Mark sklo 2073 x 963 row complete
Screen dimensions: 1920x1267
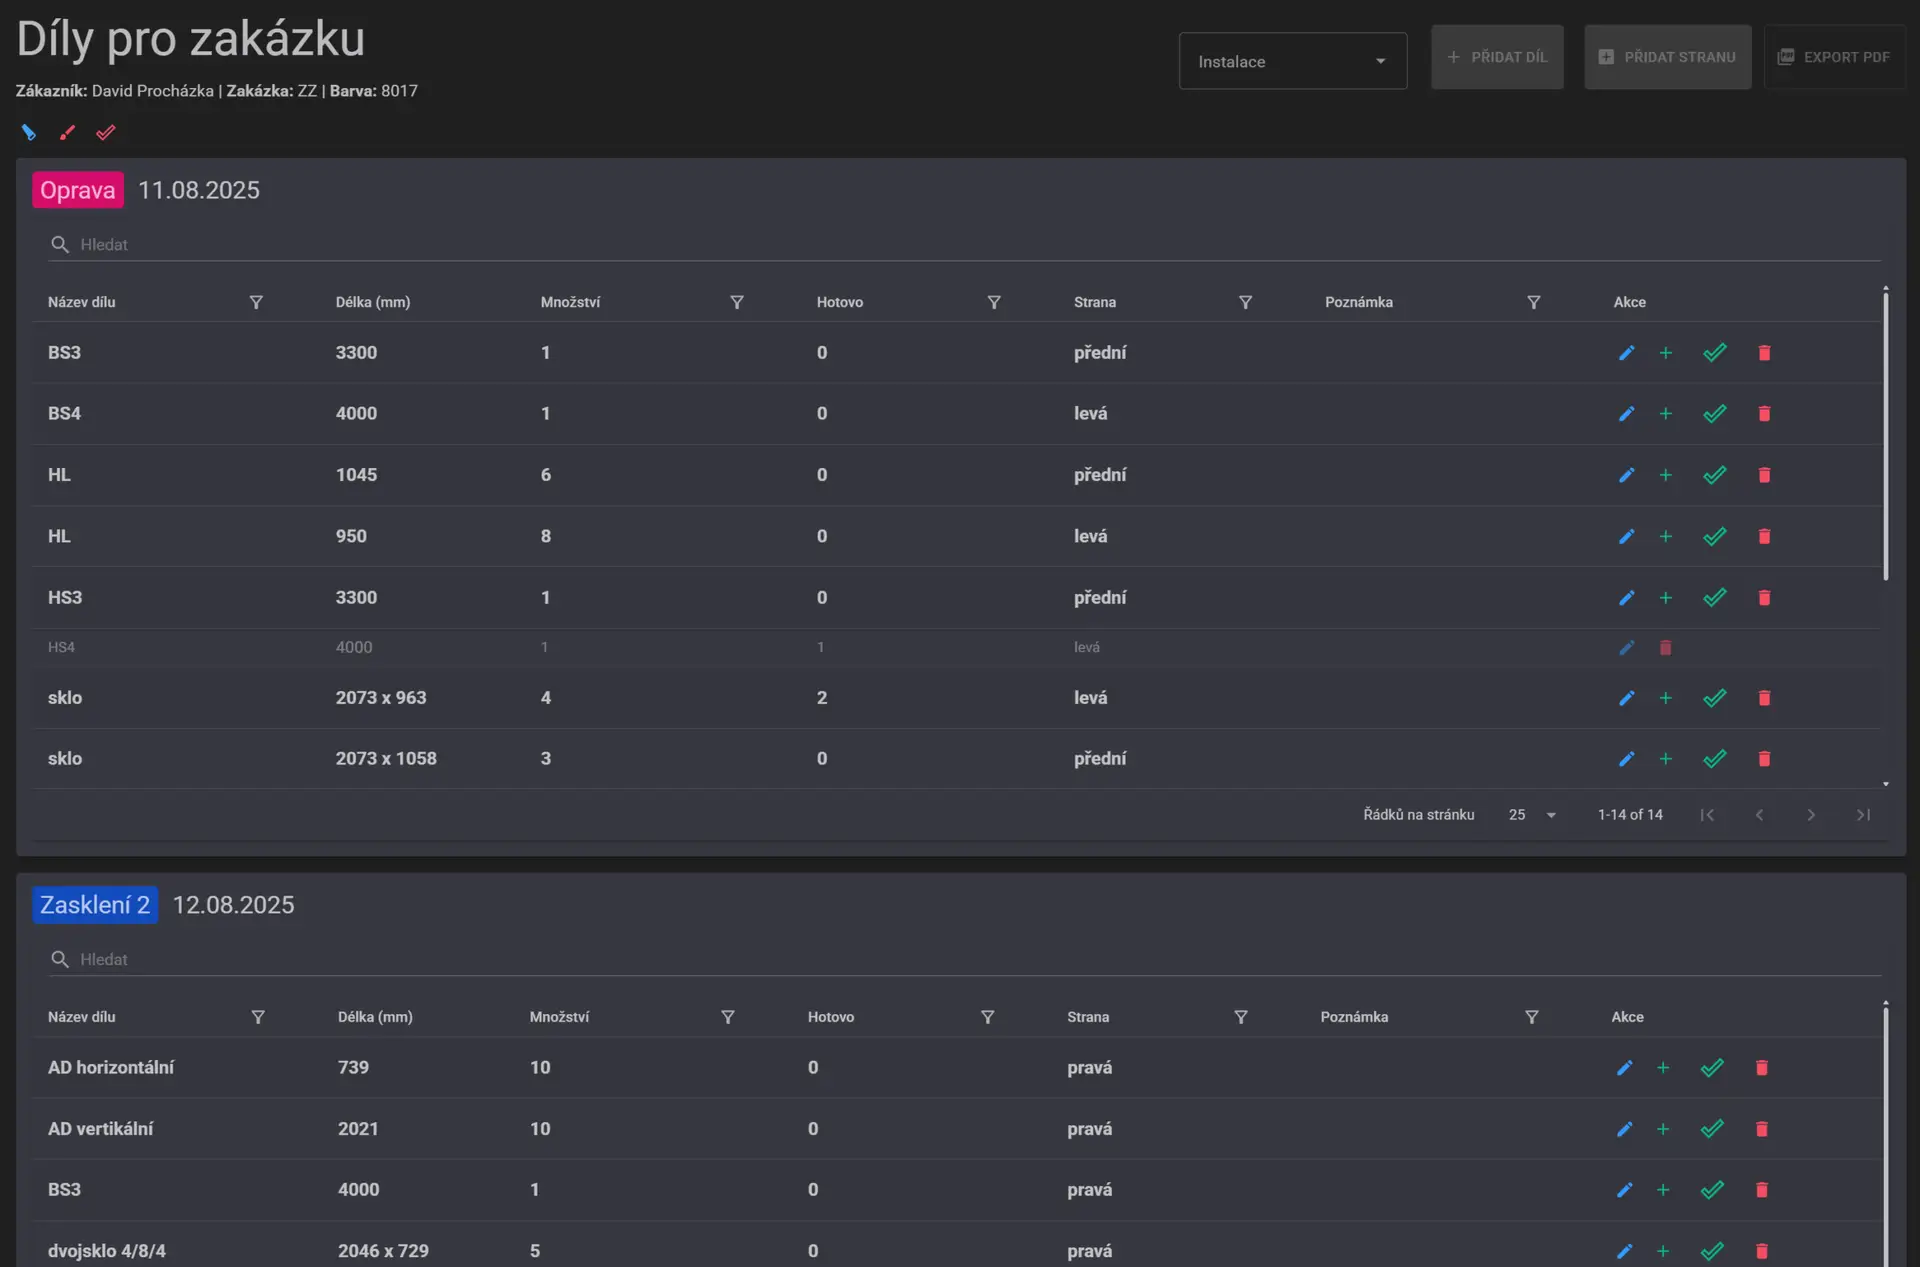[1714, 698]
